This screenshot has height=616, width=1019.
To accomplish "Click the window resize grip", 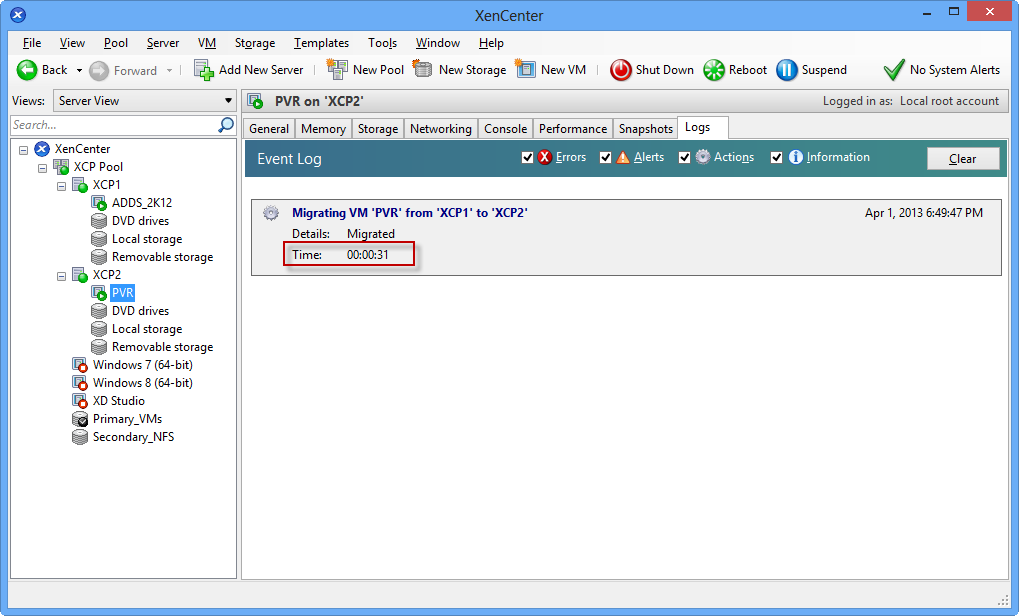I will pyautogui.click(x=1003, y=599).
